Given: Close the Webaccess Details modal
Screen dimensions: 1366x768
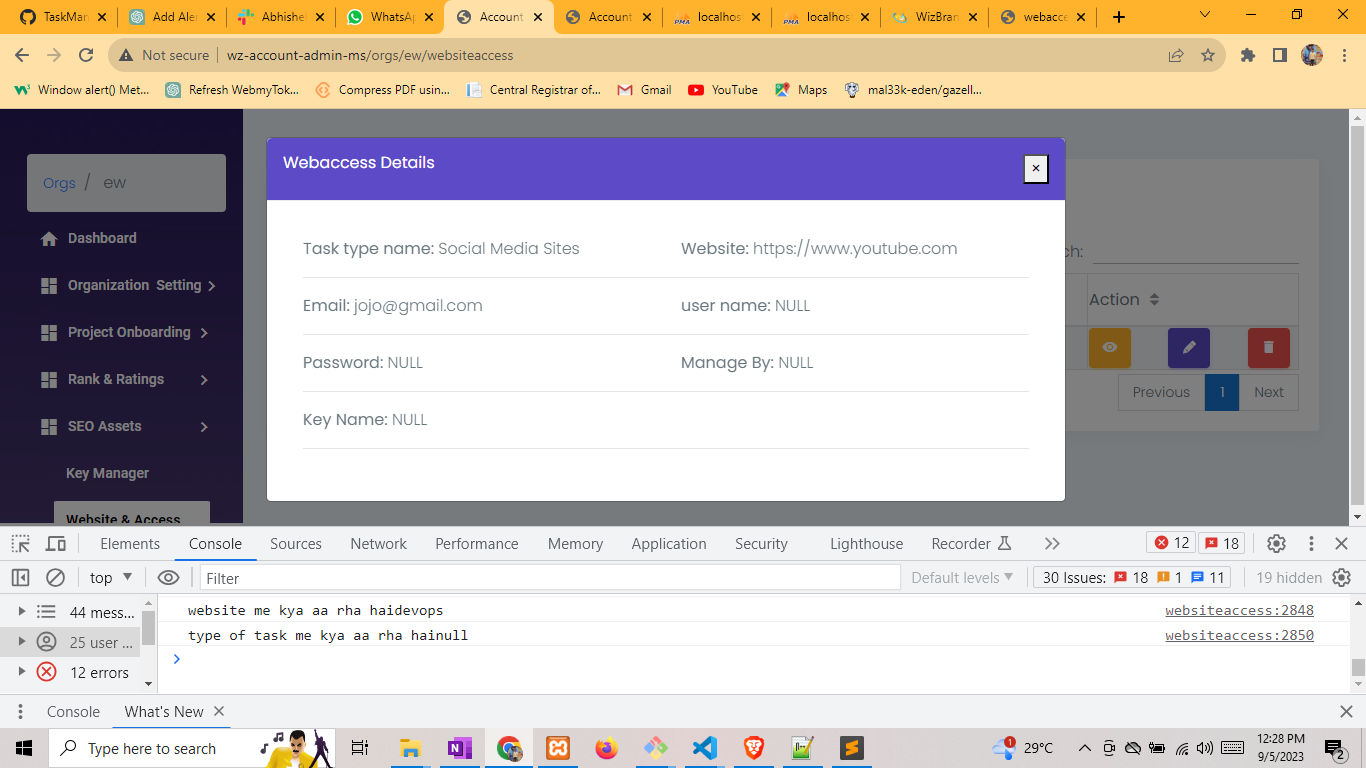Looking at the screenshot, I should coord(1036,169).
